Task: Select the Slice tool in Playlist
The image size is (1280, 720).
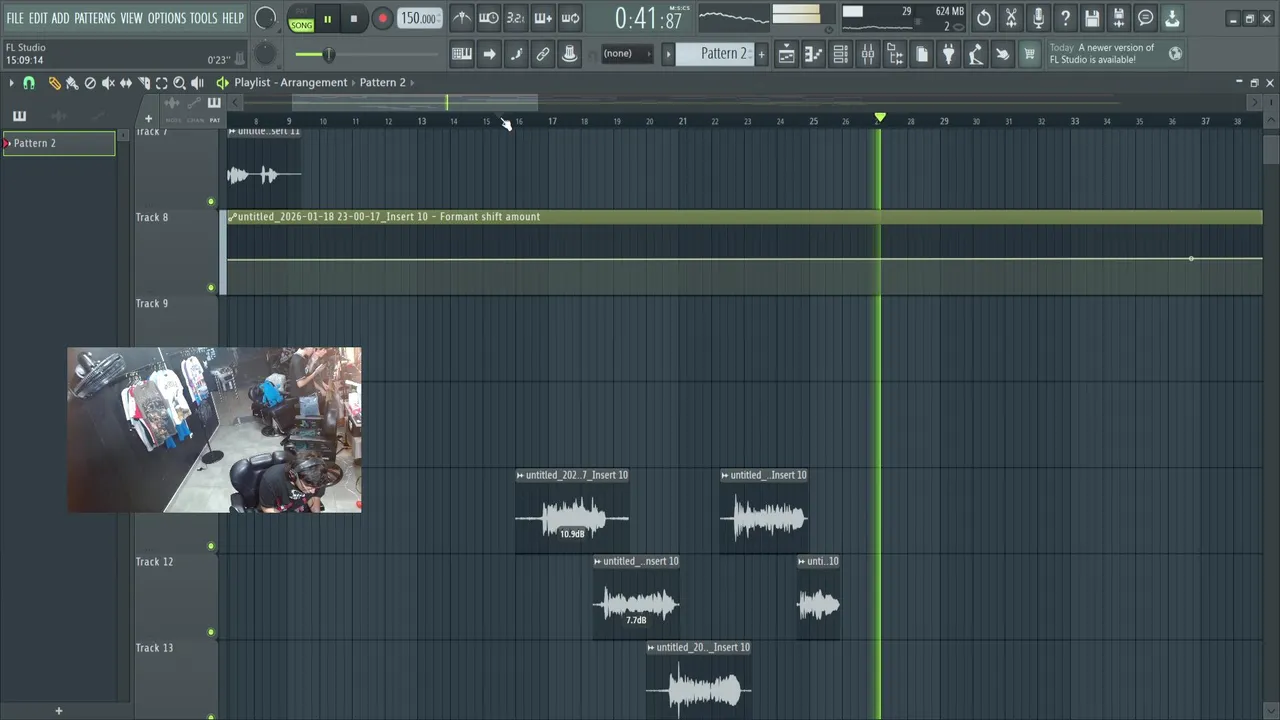Action: [x=144, y=83]
